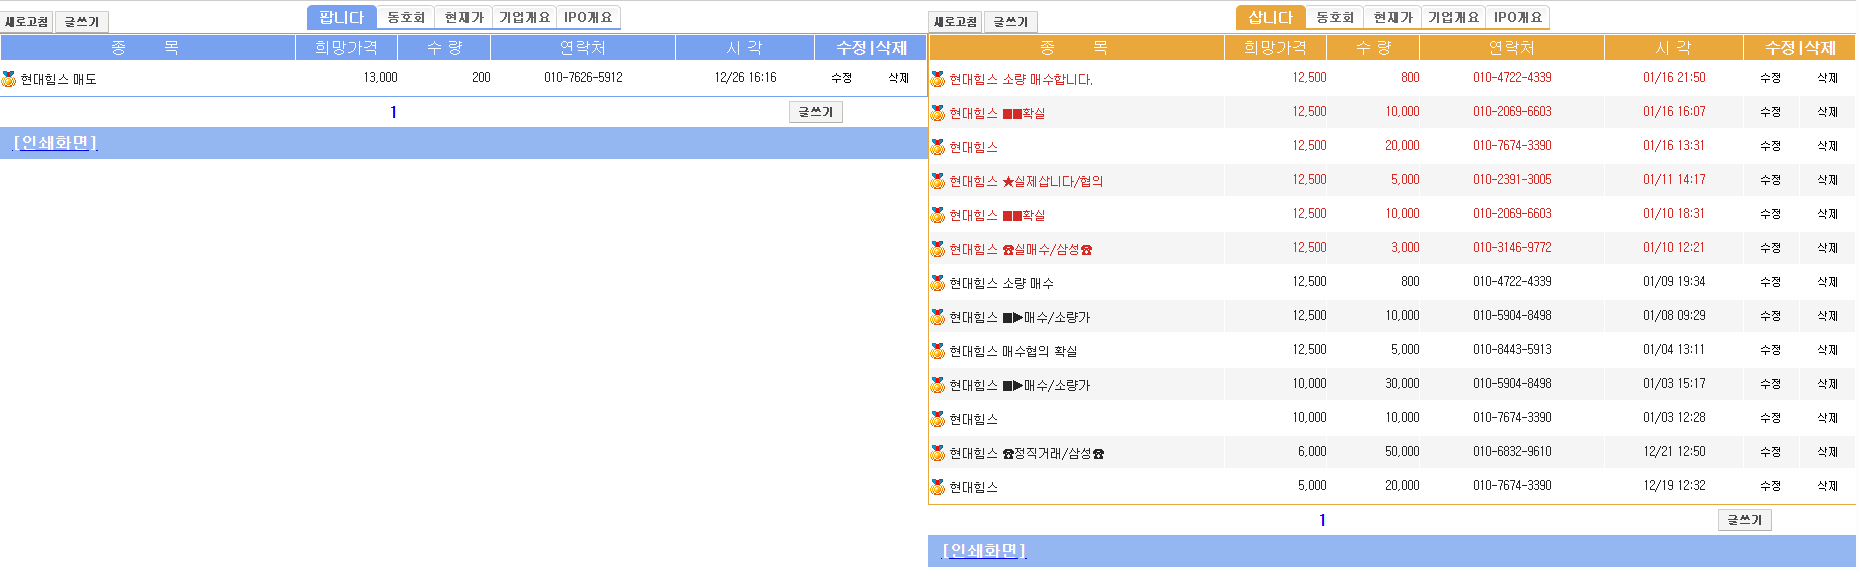Click 수정 on the 현대힘스 매도 row
Image resolution: width=1859 pixels, height=571 pixels.
(x=842, y=78)
